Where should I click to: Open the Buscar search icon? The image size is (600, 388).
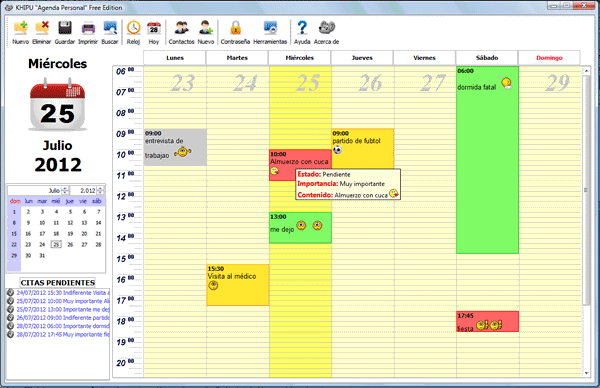tap(110, 28)
